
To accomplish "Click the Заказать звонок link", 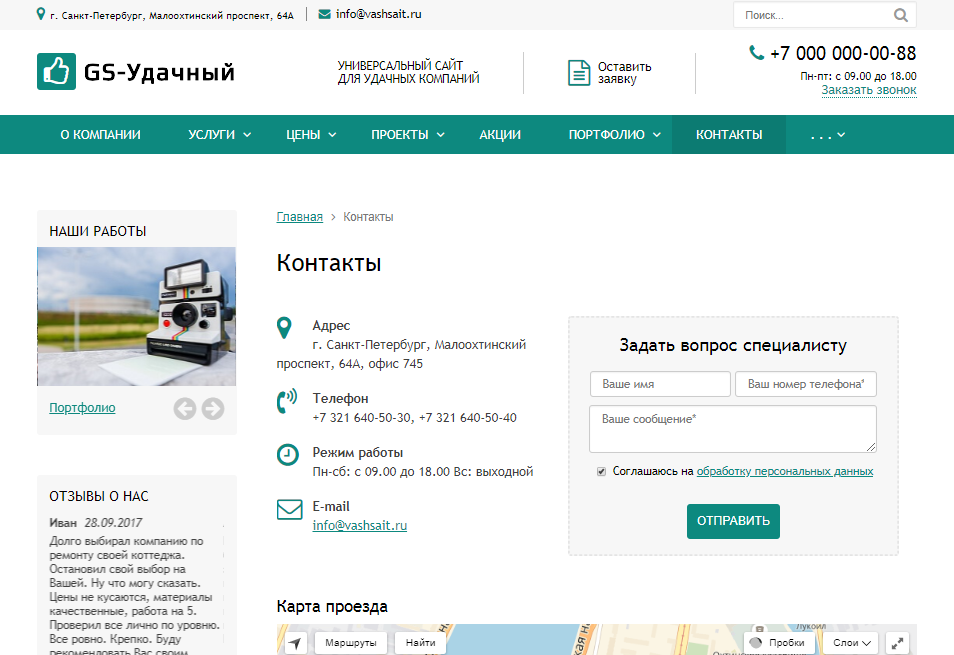I will (x=868, y=90).
